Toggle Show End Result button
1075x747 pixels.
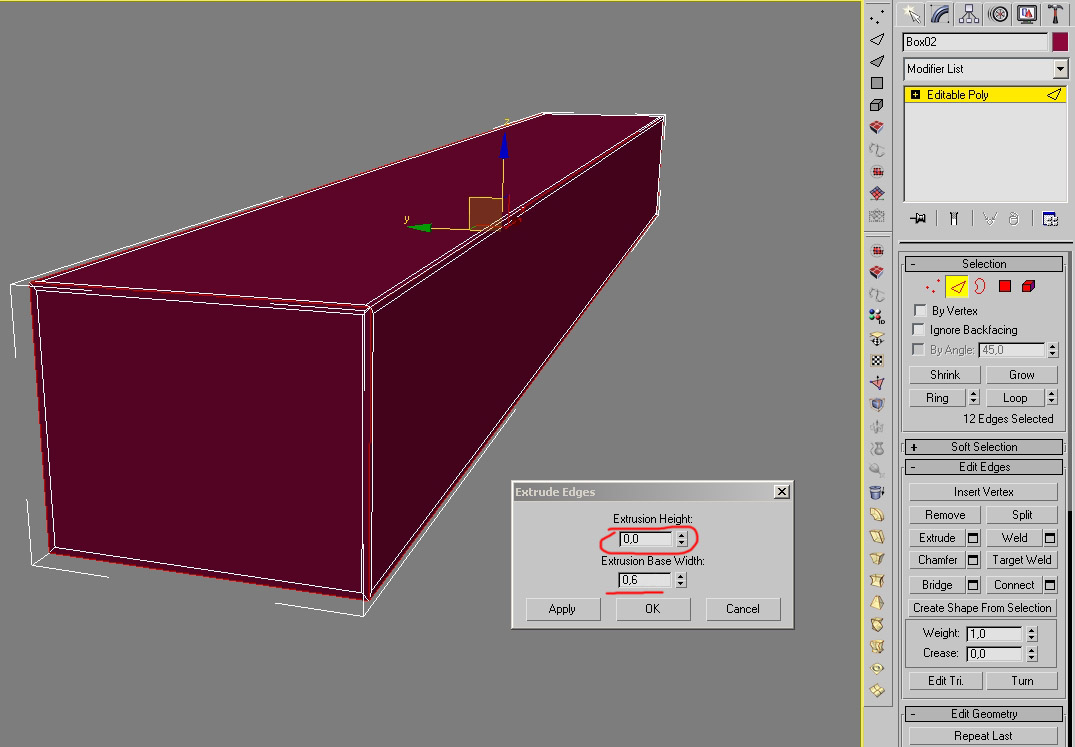tap(955, 218)
